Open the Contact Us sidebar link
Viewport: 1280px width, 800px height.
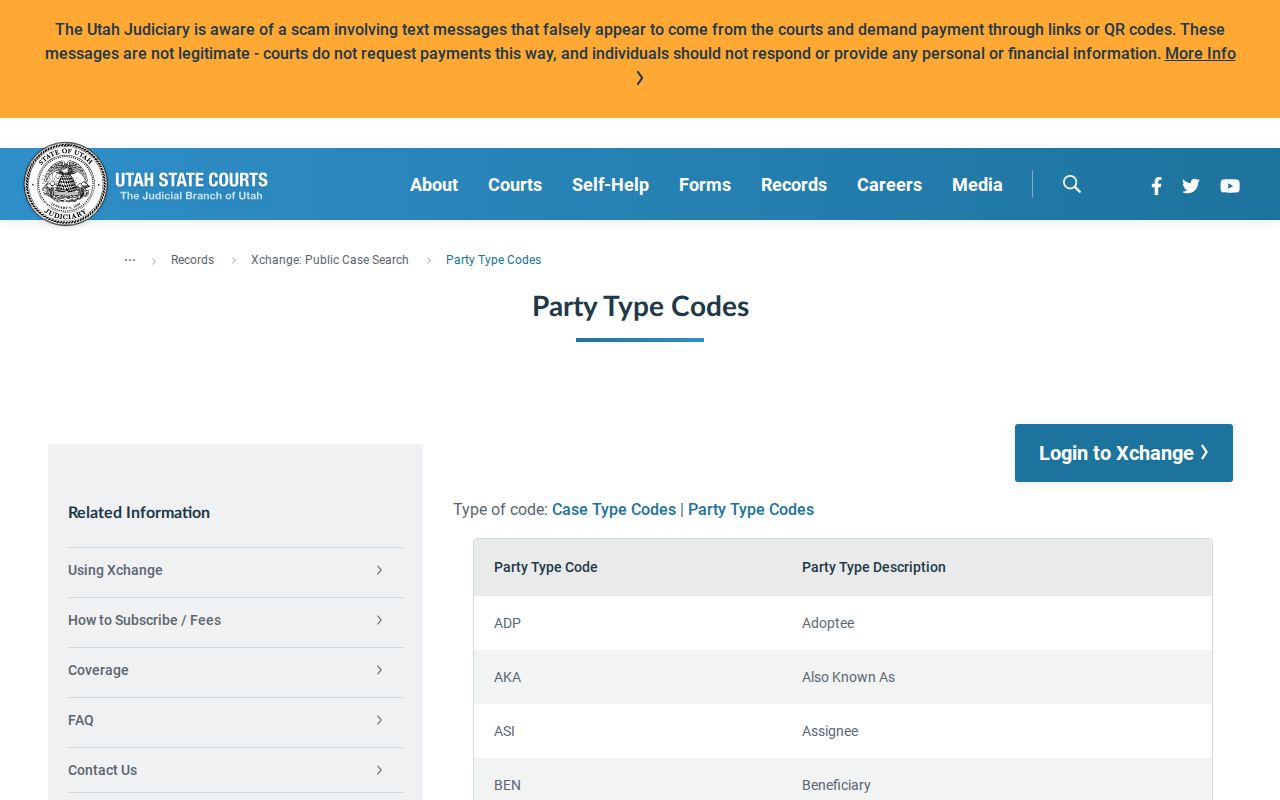102,770
